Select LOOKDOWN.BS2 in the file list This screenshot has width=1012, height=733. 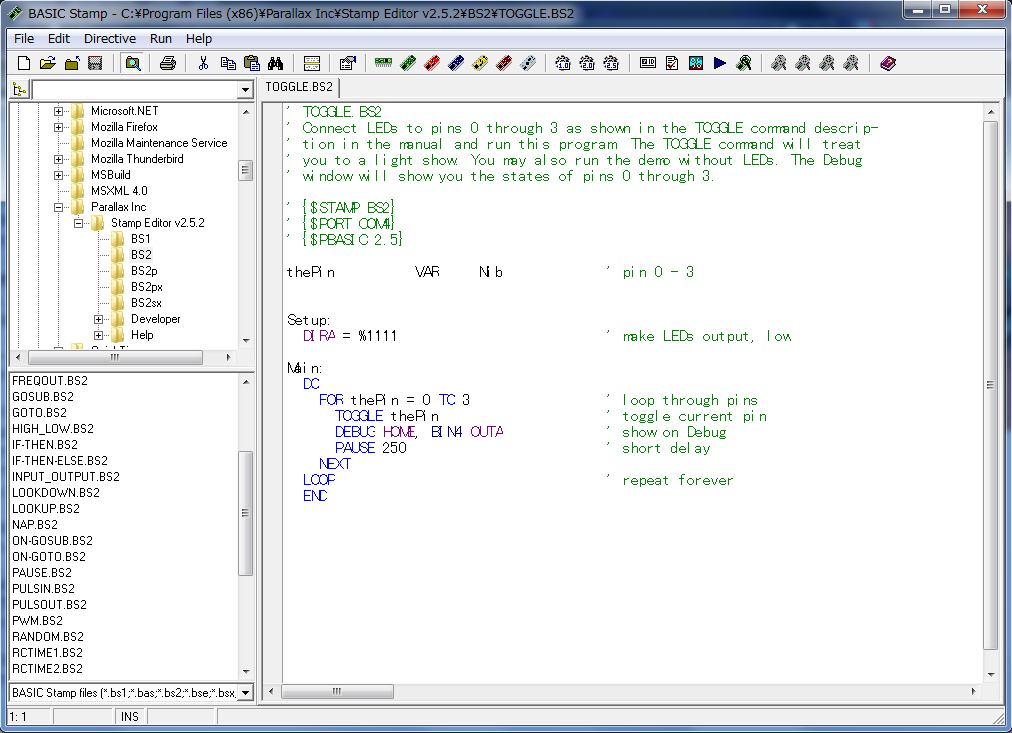(x=56, y=493)
